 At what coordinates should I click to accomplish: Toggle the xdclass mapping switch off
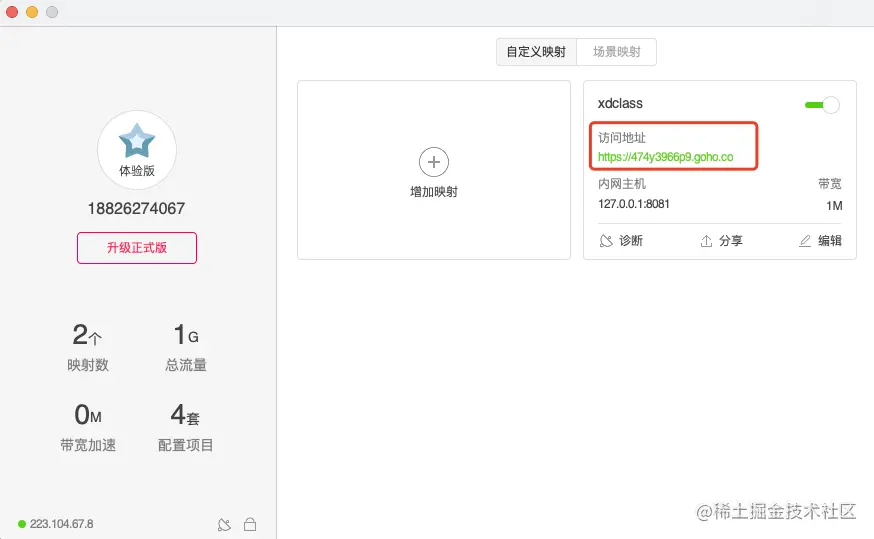point(822,104)
